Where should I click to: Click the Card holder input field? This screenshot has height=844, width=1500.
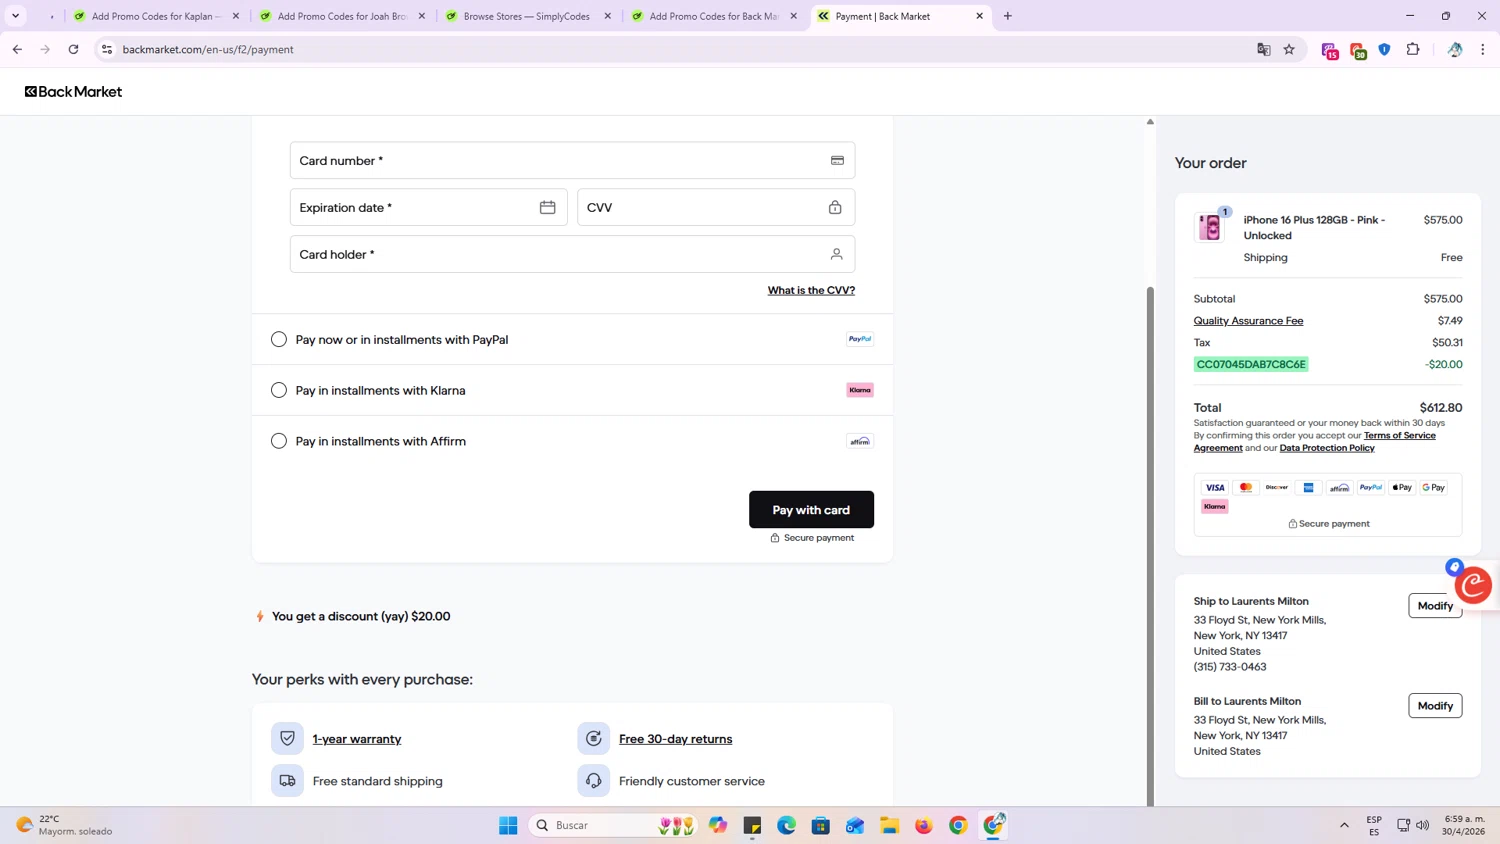point(572,254)
